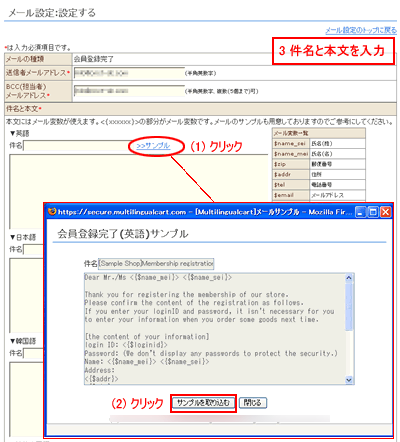Viewport: 400px width, 442px height.
Task: Click the Japanese 件名 subject field
Action: point(33,249)
